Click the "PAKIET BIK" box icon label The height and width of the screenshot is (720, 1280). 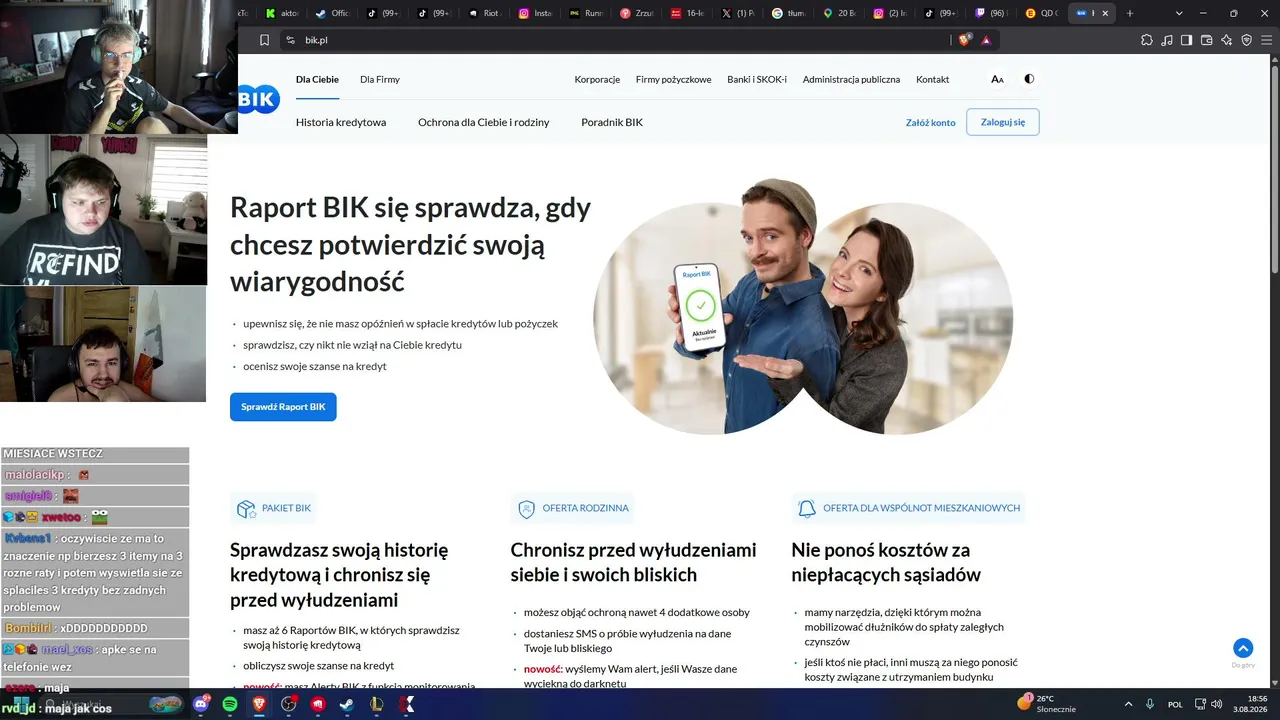click(274, 508)
